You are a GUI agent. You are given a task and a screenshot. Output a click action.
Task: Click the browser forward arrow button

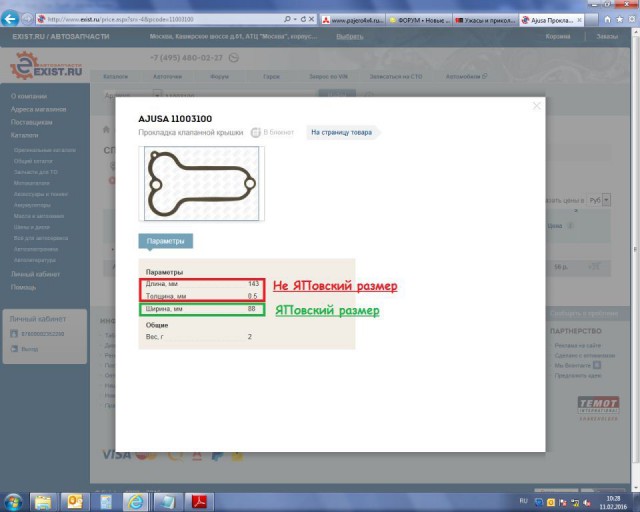(x=27, y=19)
